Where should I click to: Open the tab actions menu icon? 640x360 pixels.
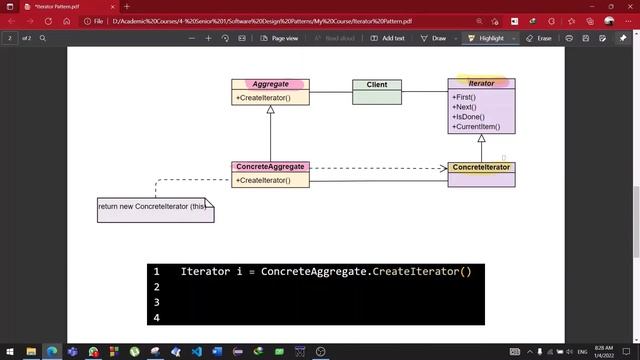(10, 7)
